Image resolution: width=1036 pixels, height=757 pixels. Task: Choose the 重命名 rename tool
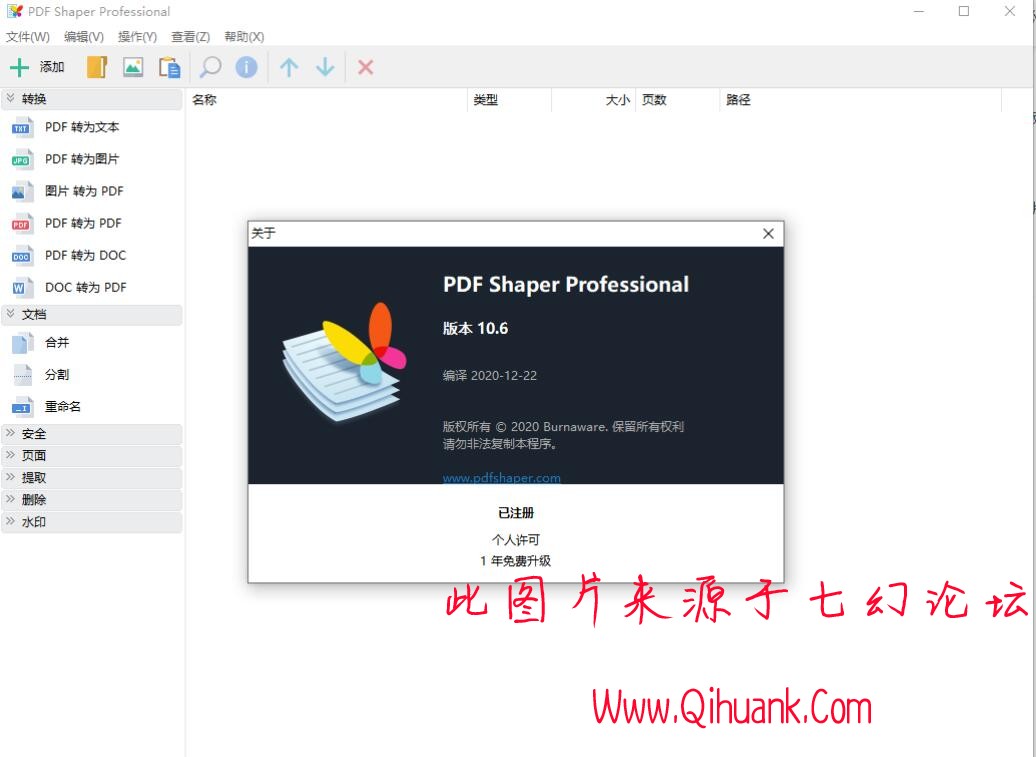tap(63, 407)
